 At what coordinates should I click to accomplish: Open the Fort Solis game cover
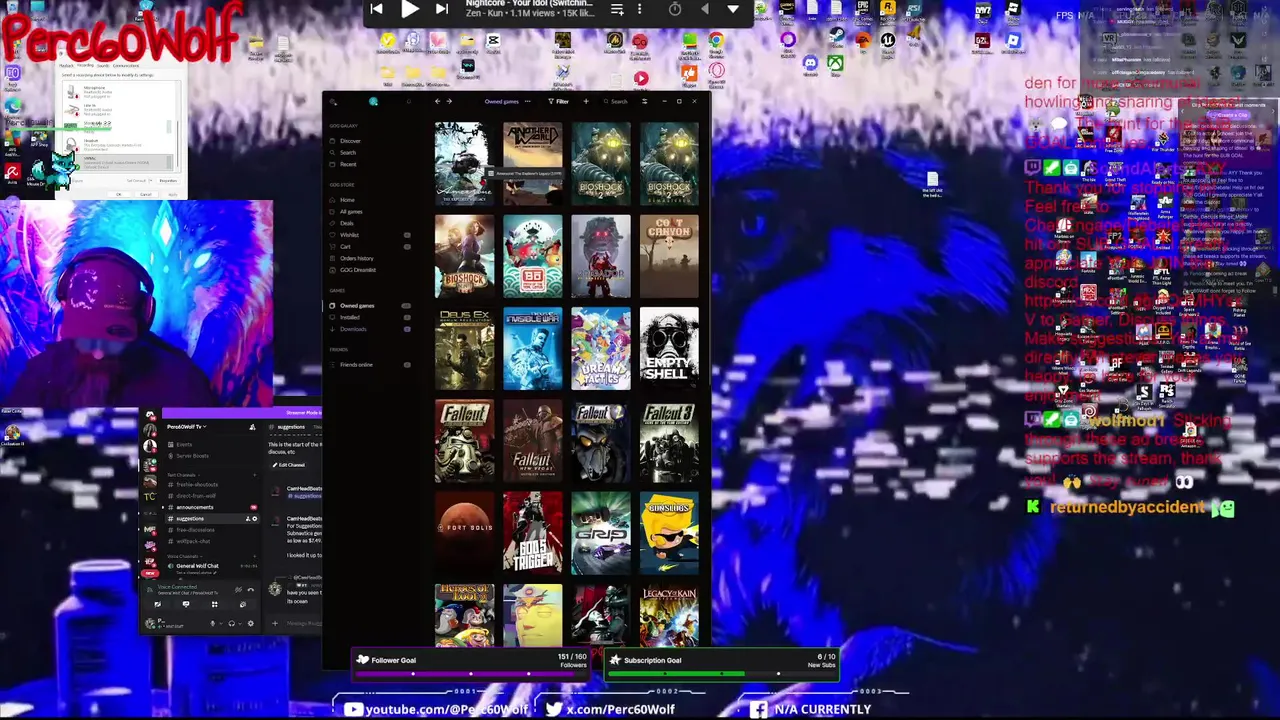(x=464, y=533)
